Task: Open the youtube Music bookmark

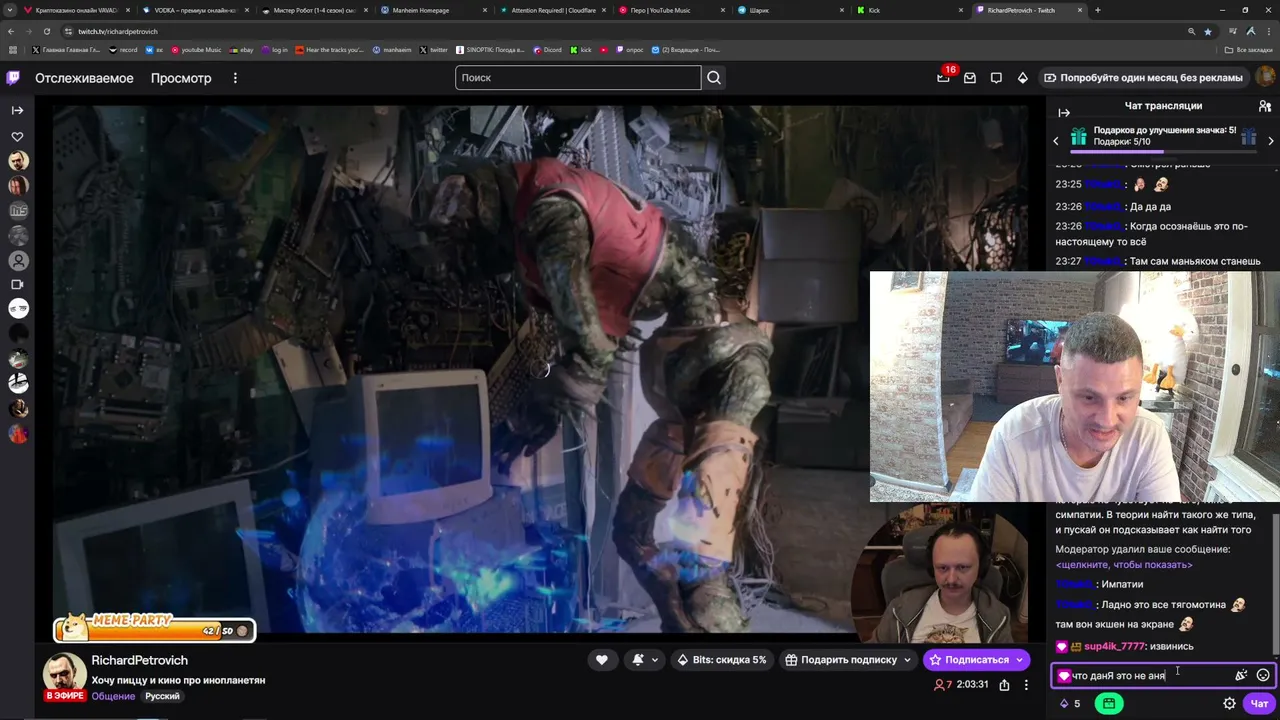Action: [196, 50]
